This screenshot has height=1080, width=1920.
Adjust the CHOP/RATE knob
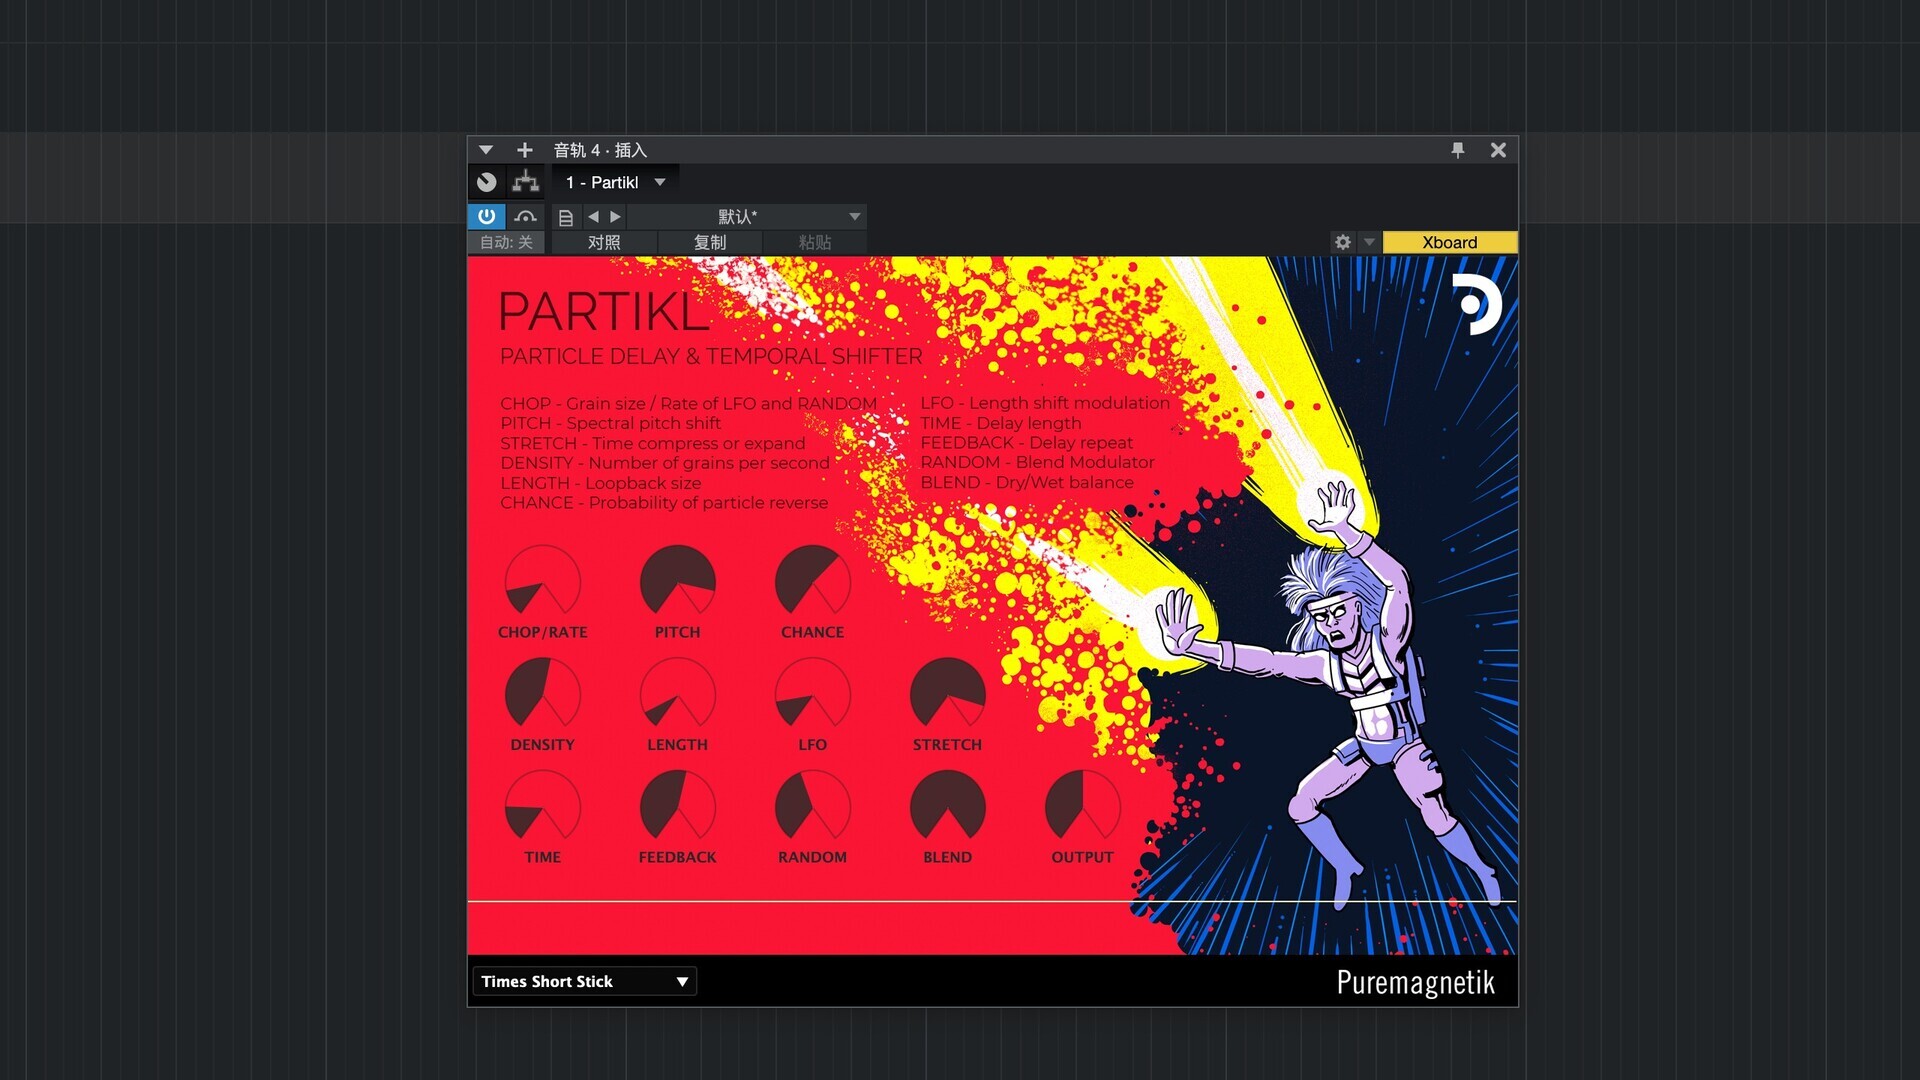tap(542, 582)
